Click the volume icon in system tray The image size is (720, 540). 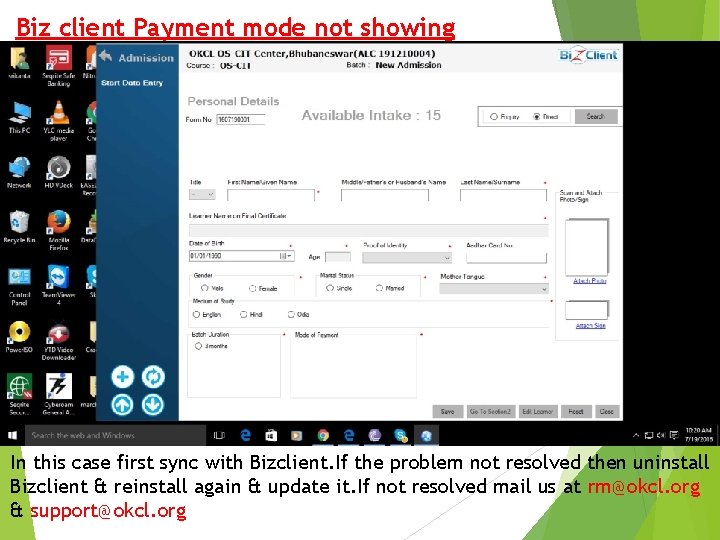pos(661,435)
